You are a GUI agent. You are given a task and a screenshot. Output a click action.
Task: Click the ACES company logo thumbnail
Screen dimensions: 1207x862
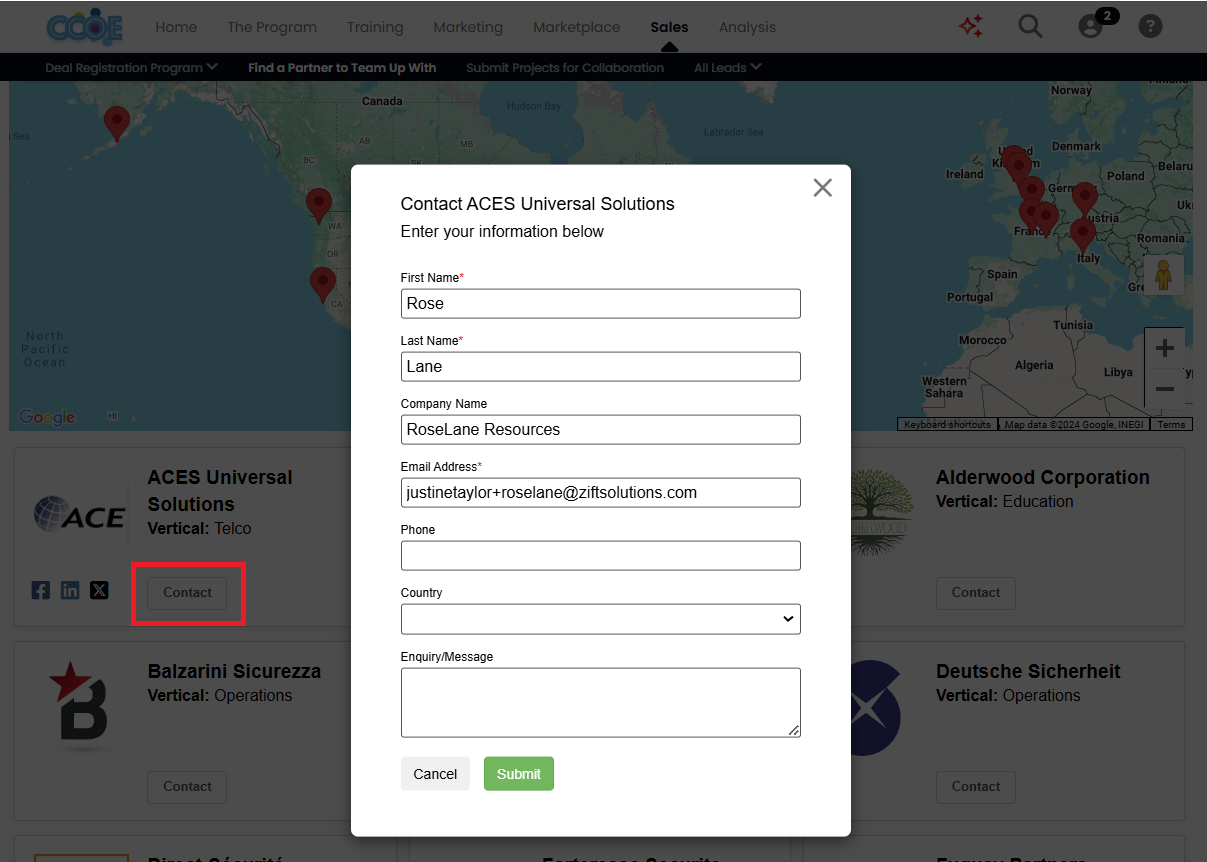[79, 515]
